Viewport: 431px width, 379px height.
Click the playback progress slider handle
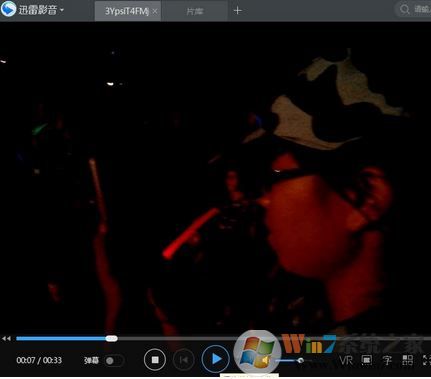point(111,338)
